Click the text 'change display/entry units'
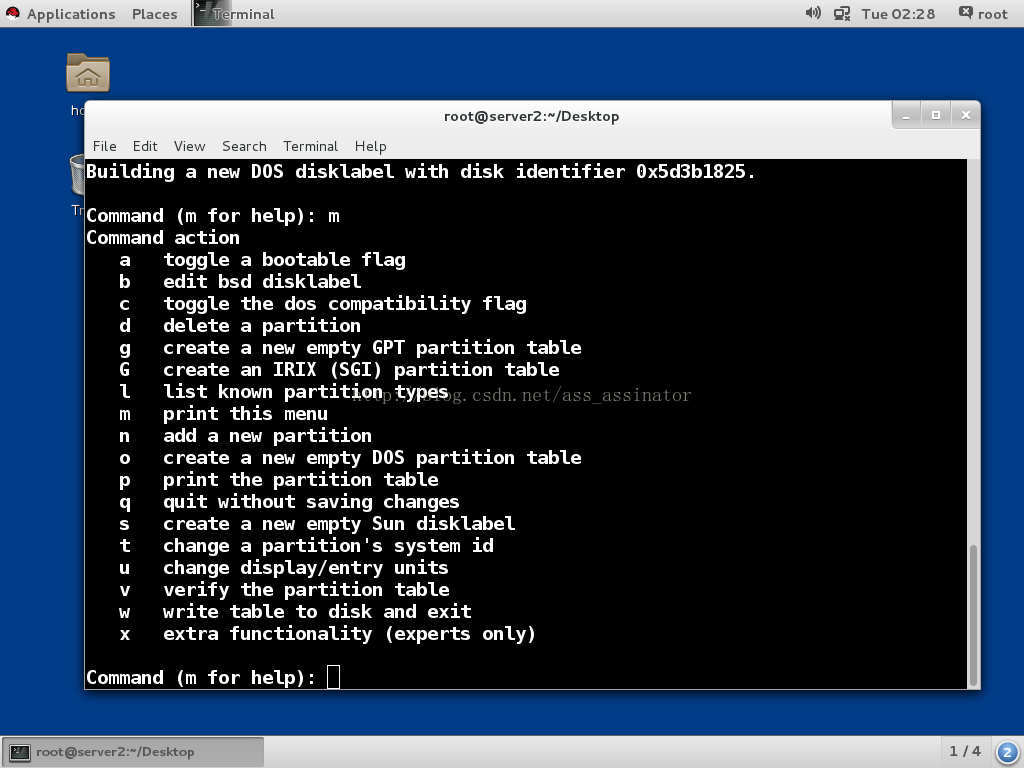 click(306, 568)
